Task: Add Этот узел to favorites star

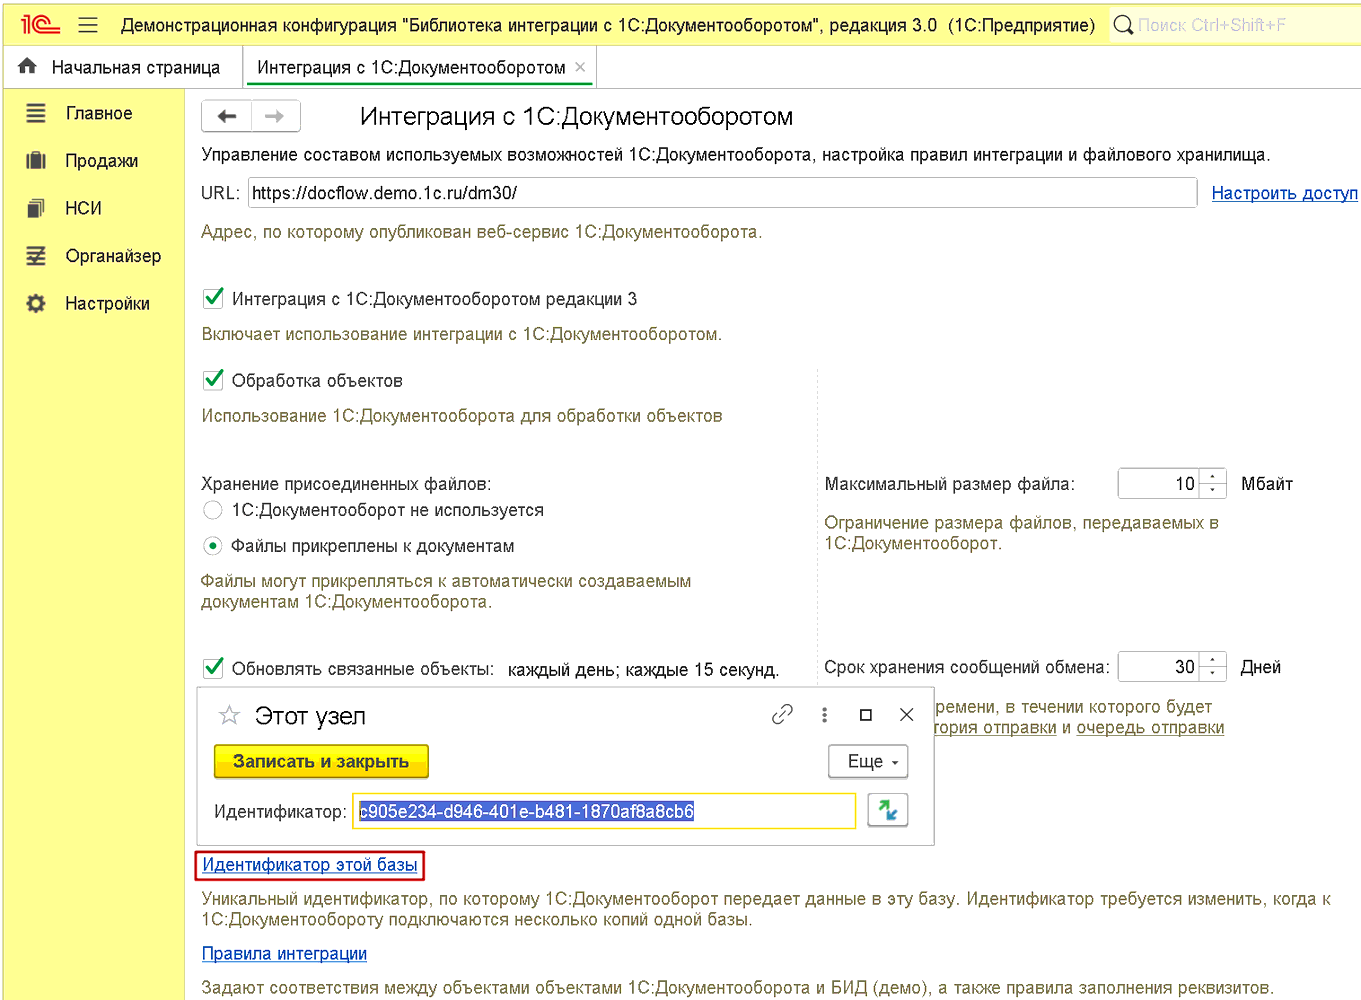Action: (229, 715)
